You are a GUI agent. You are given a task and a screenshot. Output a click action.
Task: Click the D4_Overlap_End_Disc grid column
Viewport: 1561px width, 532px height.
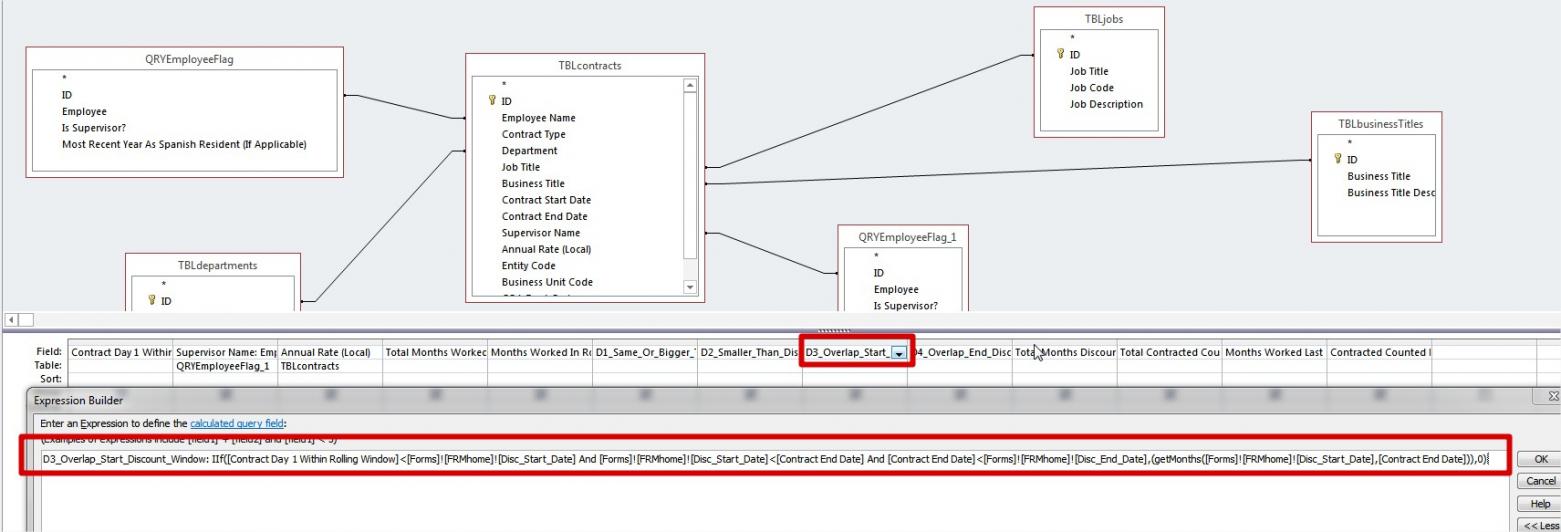[961, 352]
